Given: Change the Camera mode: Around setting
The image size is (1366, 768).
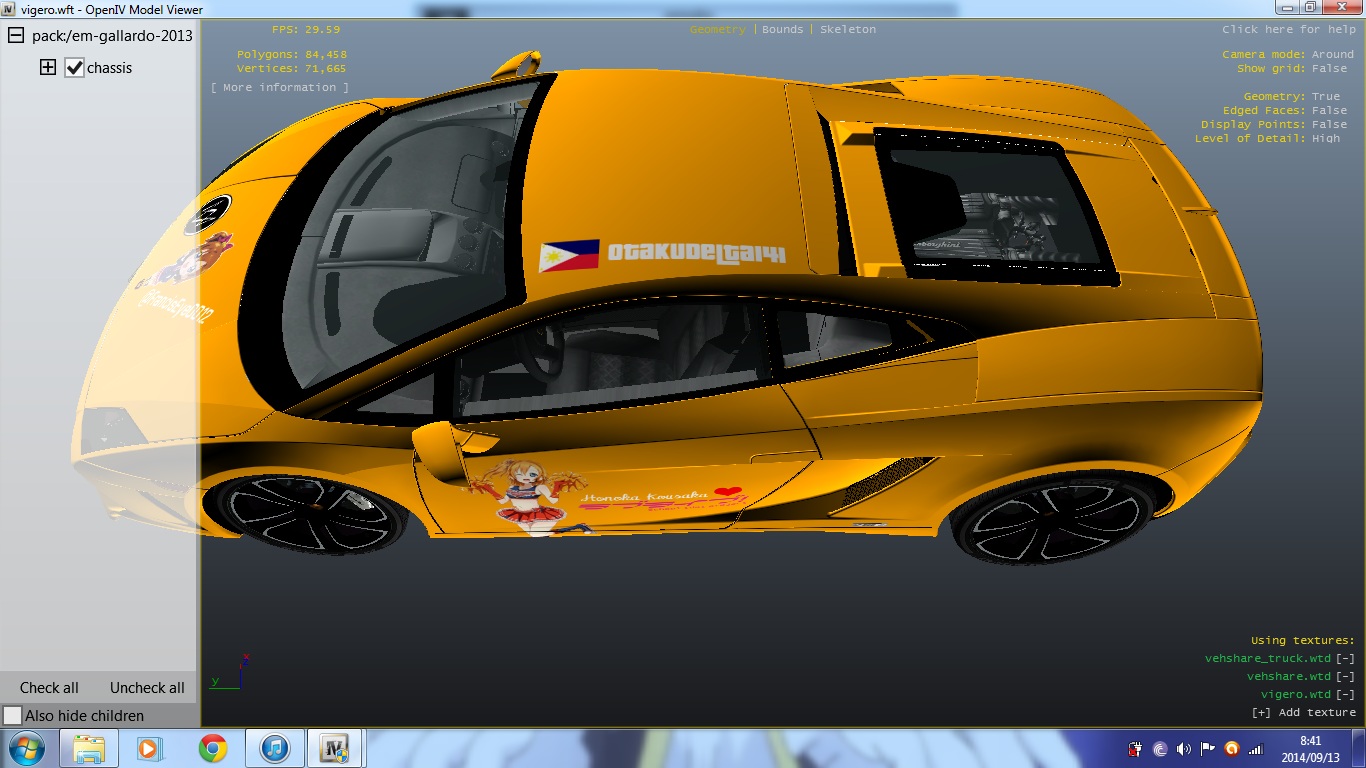Looking at the screenshot, I should pyautogui.click(x=1288, y=54).
